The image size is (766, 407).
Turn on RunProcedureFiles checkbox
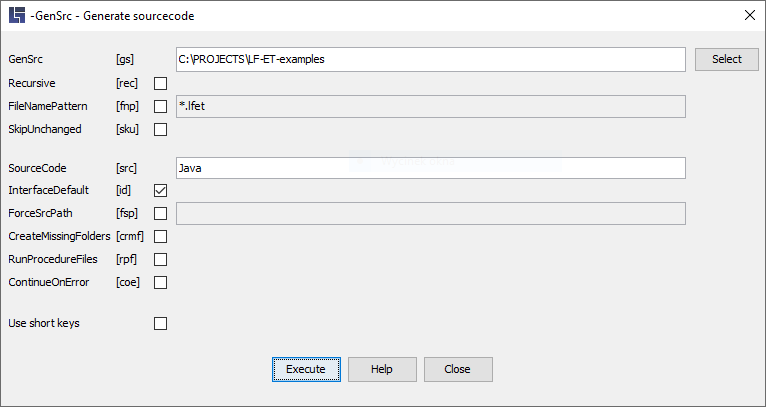tap(160, 259)
